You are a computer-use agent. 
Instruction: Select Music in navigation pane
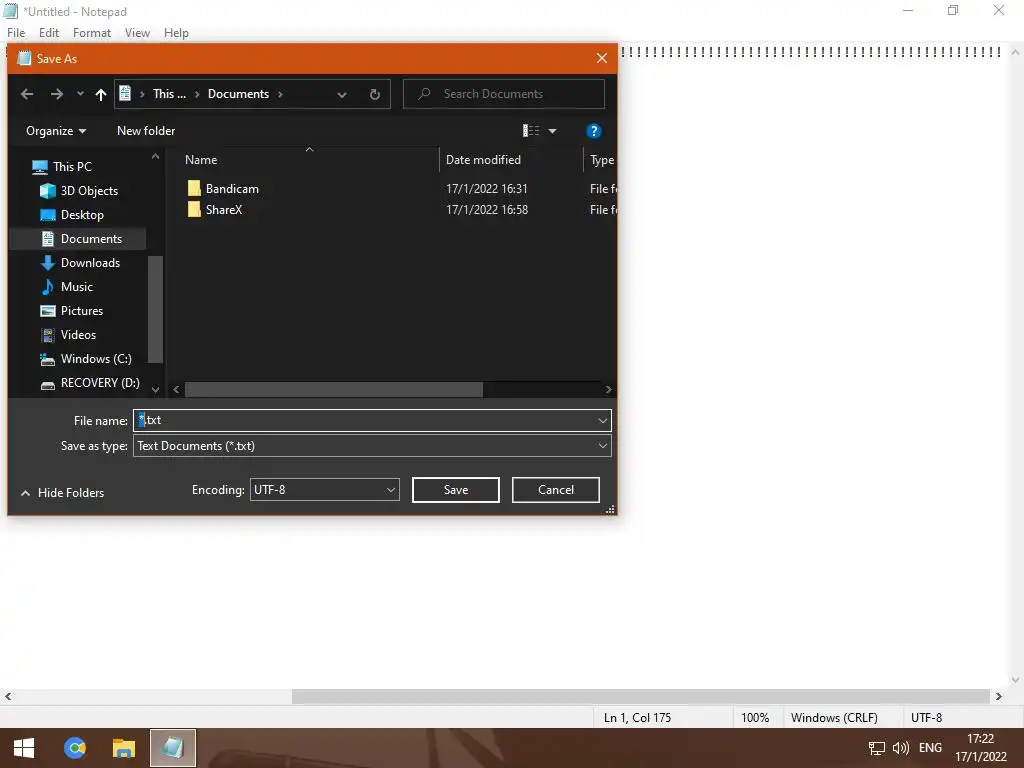pos(76,287)
